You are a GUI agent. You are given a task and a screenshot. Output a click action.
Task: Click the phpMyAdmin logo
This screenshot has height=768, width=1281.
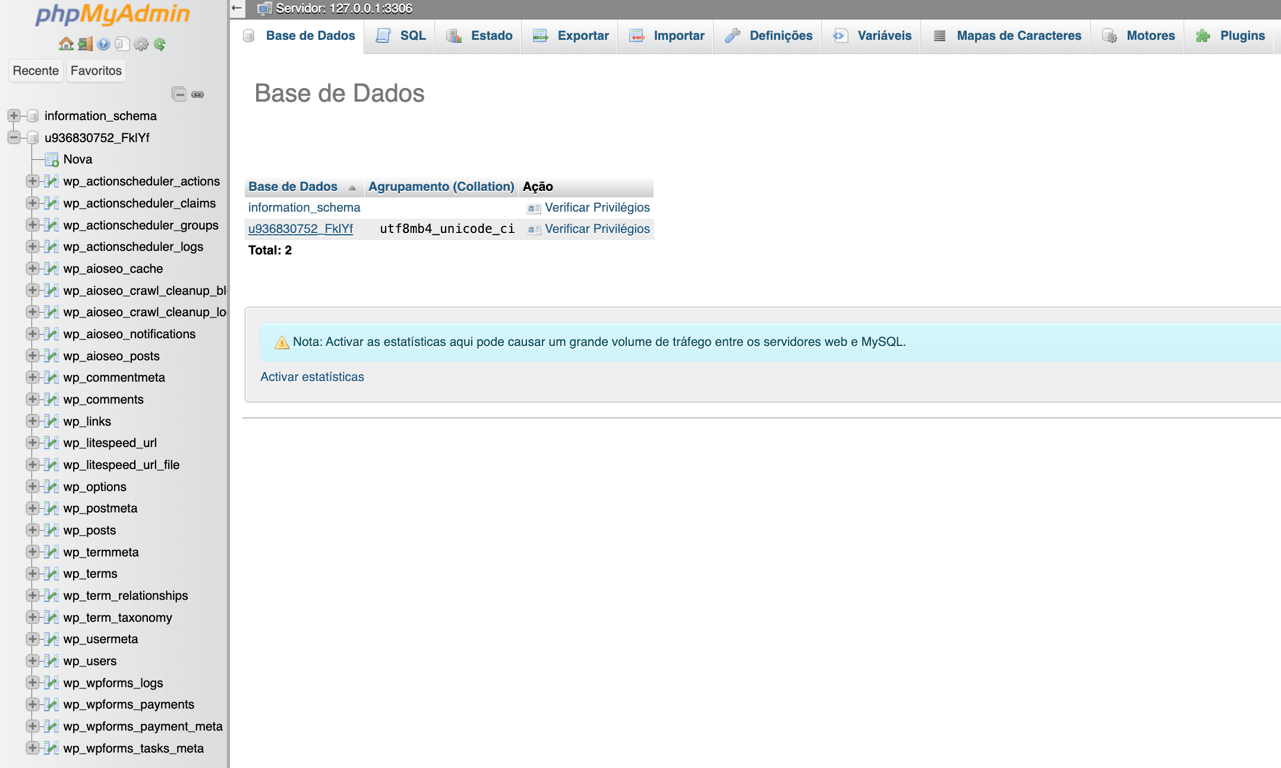pyautogui.click(x=112, y=14)
